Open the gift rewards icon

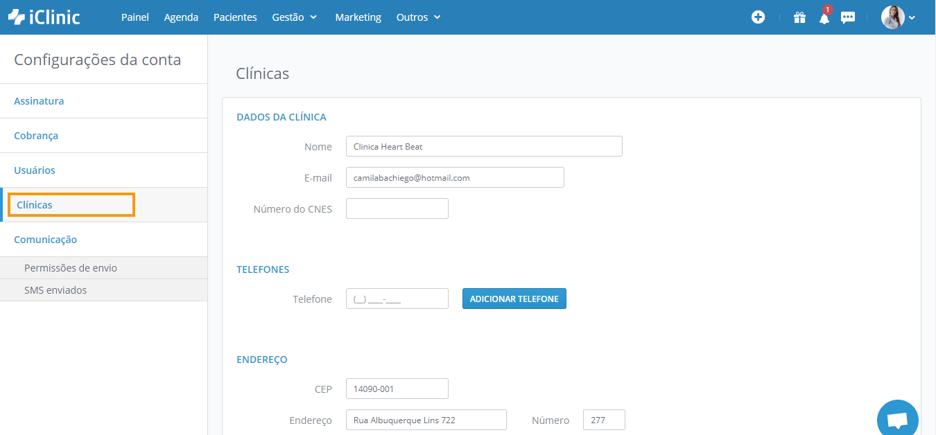coord(799,18)
